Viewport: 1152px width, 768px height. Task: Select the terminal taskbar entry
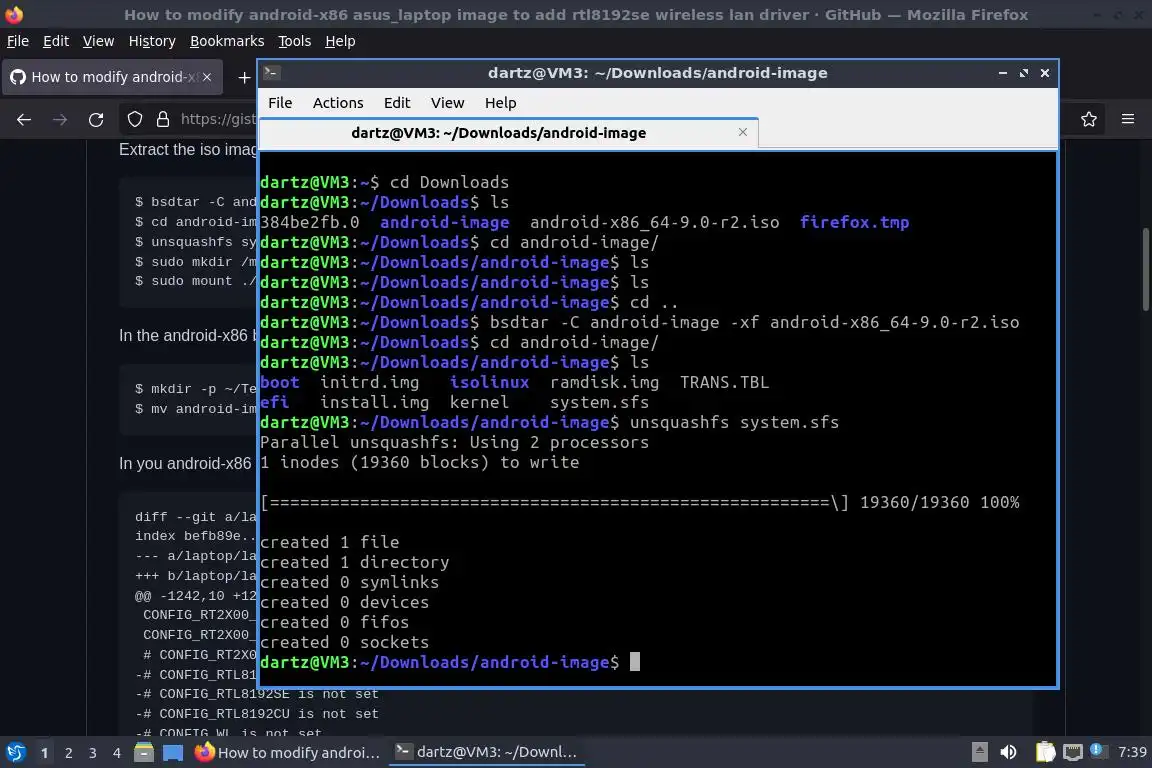(486, 753)
